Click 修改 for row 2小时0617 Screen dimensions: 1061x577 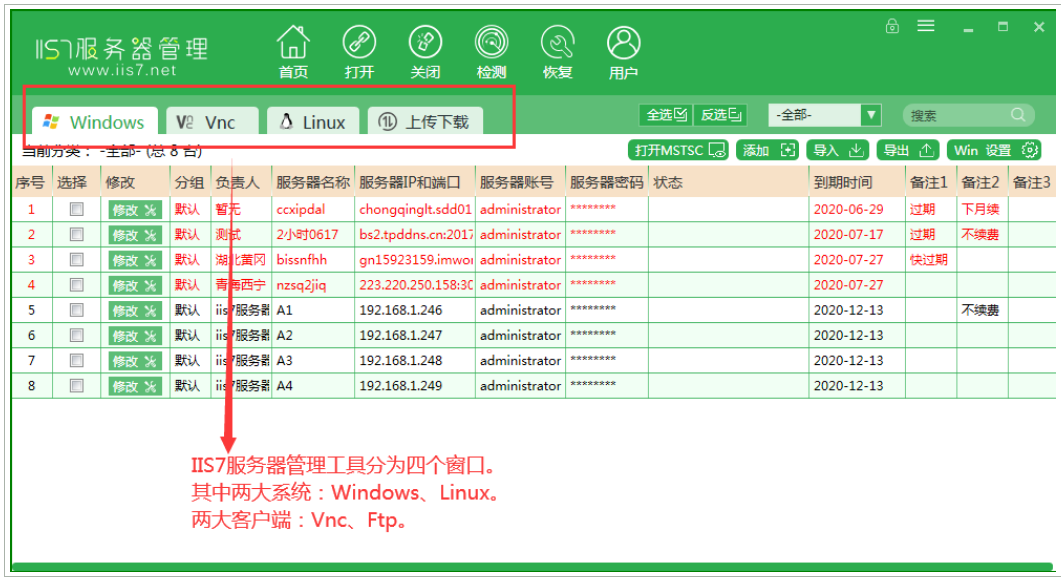point(135,235)
